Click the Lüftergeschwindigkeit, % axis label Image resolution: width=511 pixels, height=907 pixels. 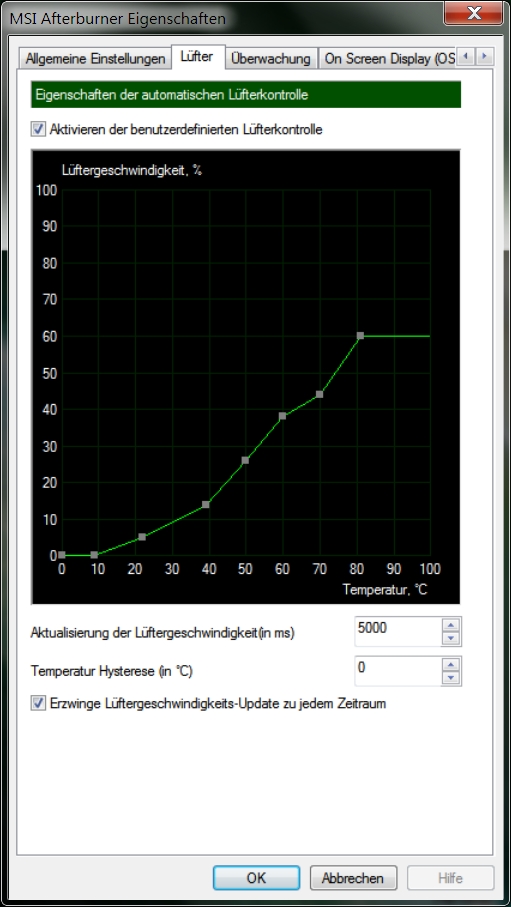(132, 170)
